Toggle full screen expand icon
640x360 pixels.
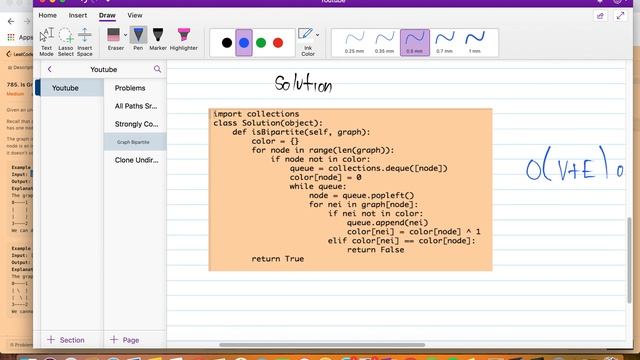620,16
